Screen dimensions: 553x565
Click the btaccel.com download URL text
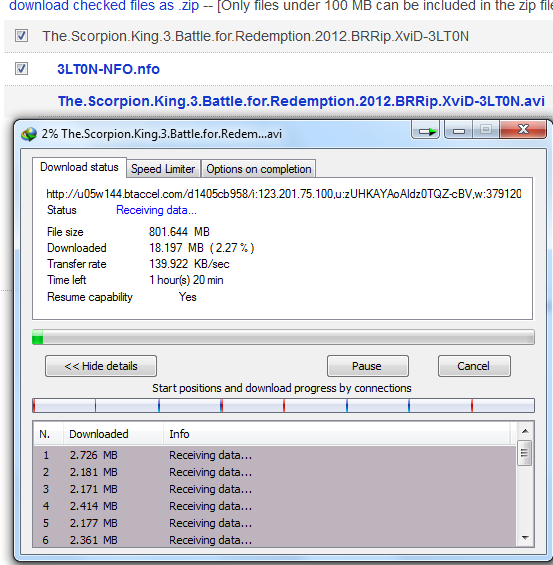[284, 194]
